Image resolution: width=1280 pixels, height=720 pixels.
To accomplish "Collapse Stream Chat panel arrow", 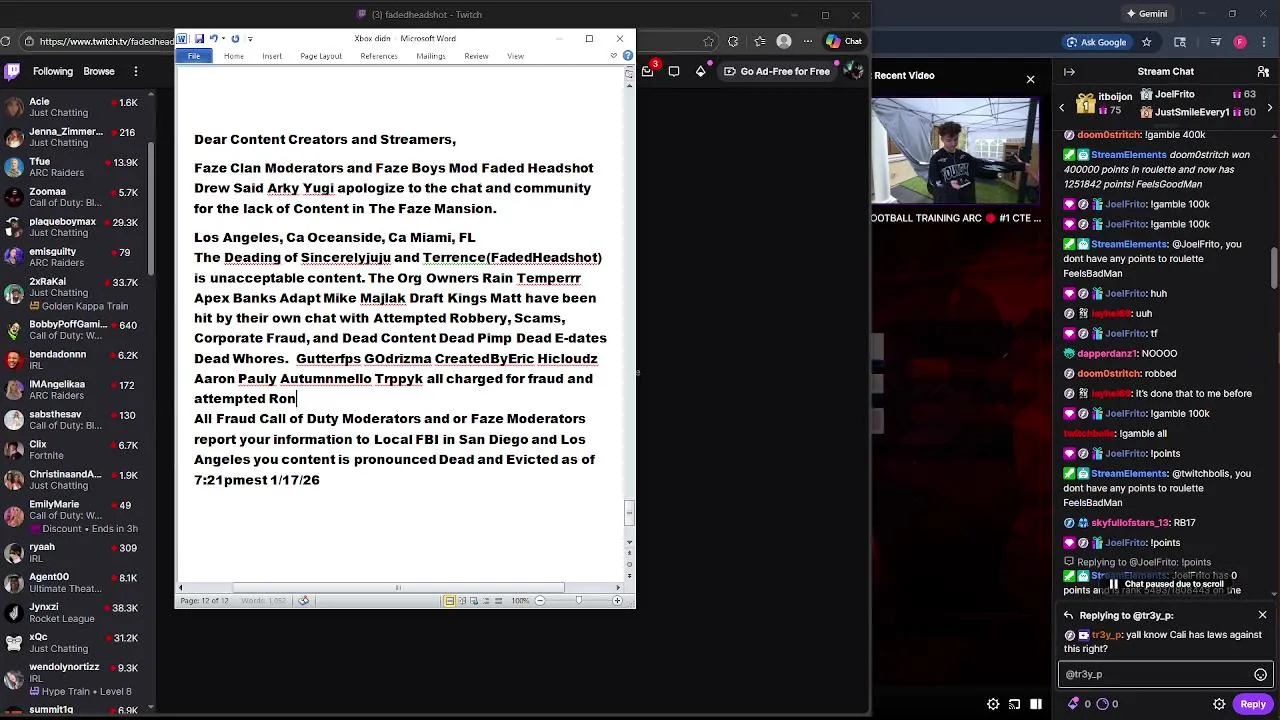I will point(1069,71).
